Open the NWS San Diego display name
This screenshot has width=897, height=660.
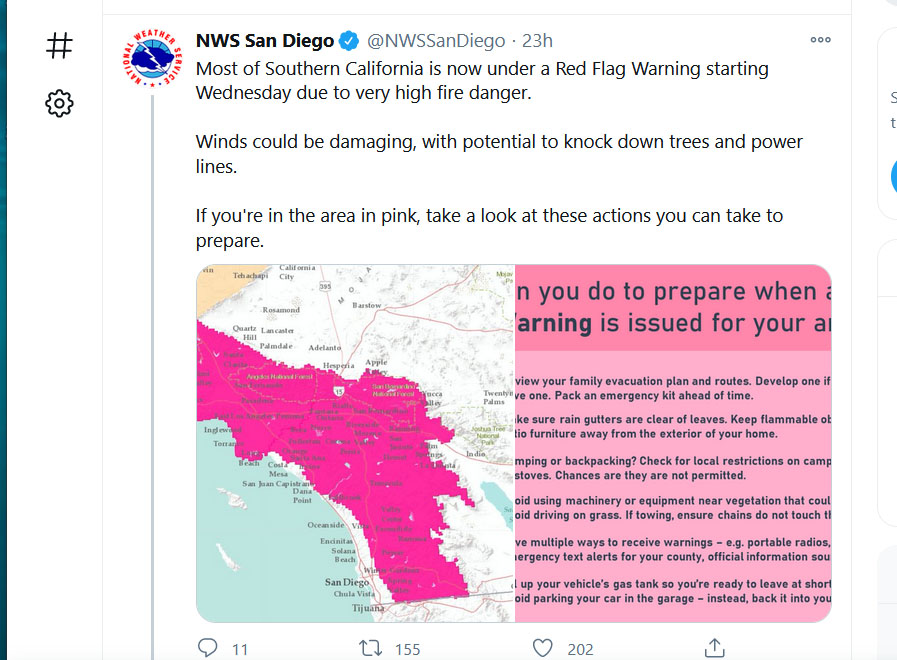click(265, 41)
